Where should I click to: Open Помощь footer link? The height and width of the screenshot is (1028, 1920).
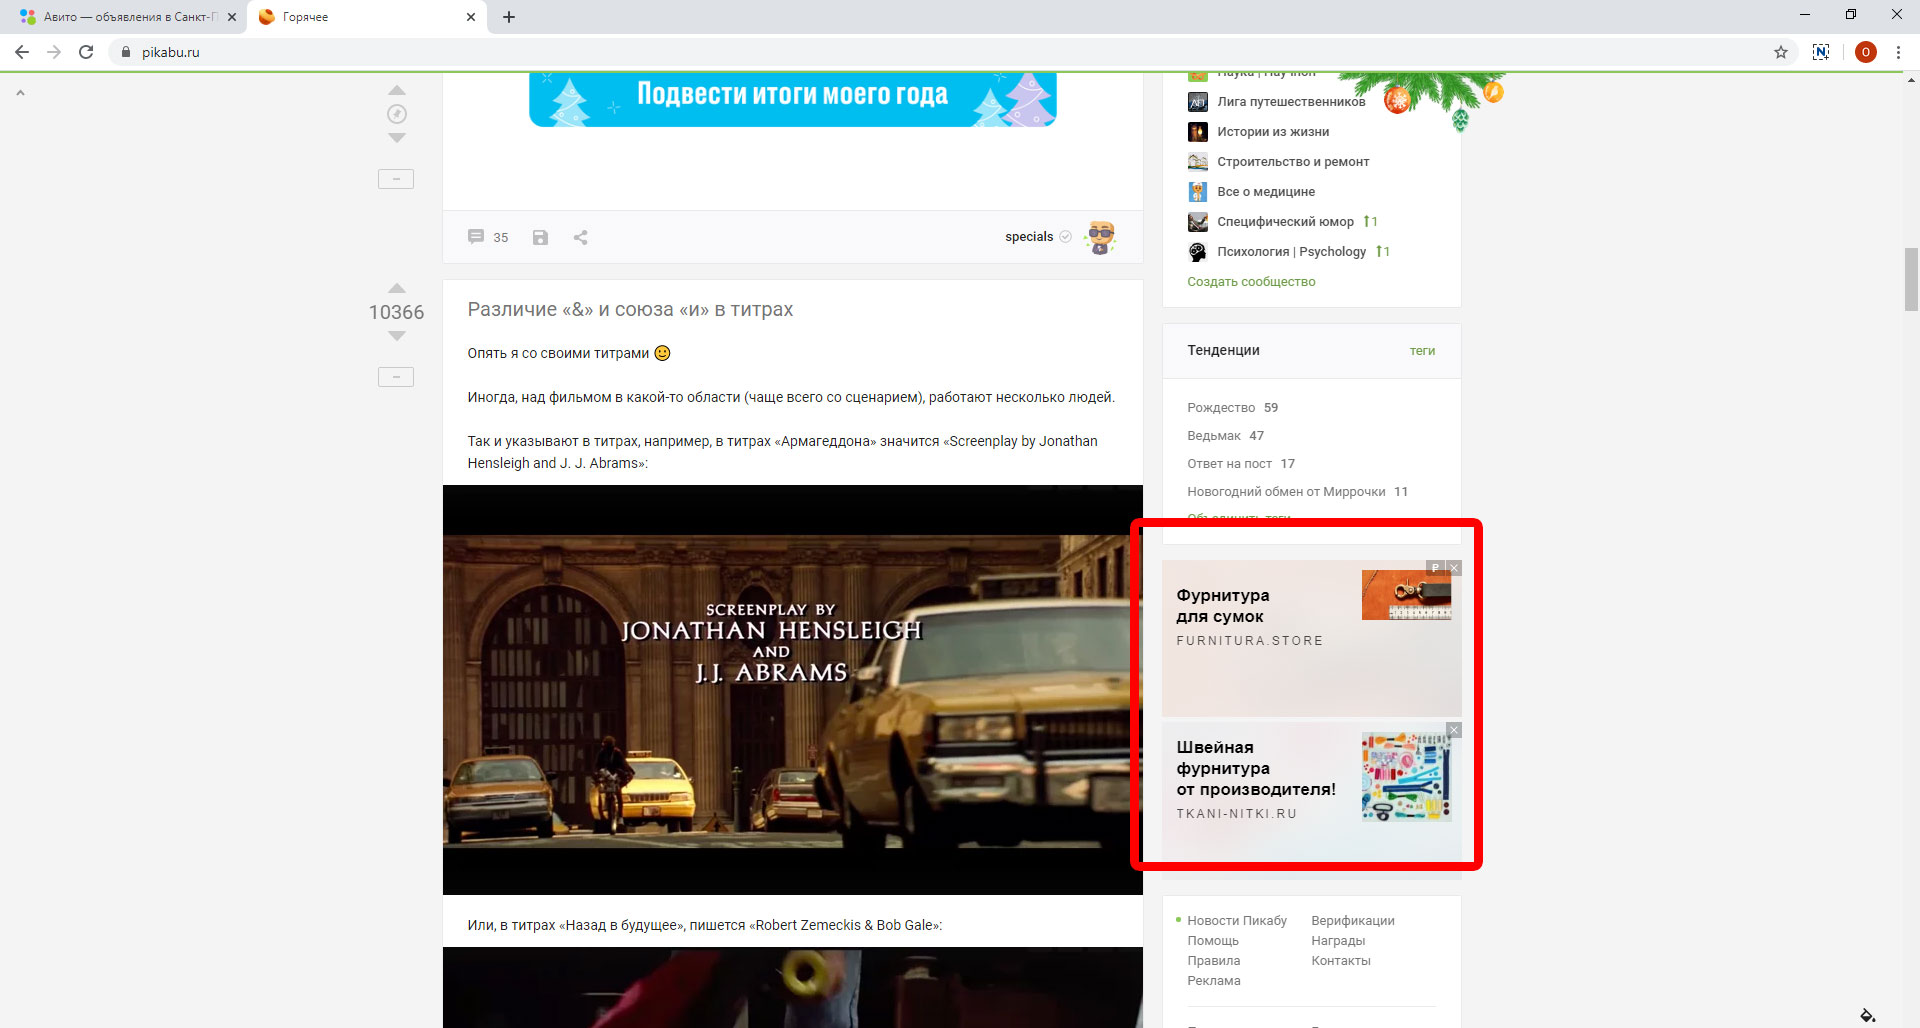coord(1213,941)
